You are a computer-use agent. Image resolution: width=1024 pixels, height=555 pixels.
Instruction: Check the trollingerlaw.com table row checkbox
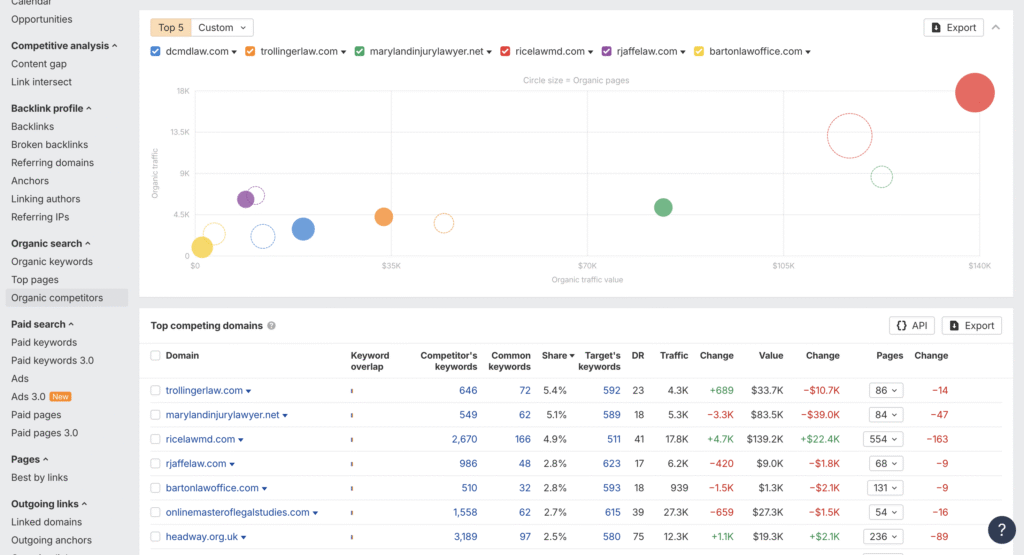155,391
